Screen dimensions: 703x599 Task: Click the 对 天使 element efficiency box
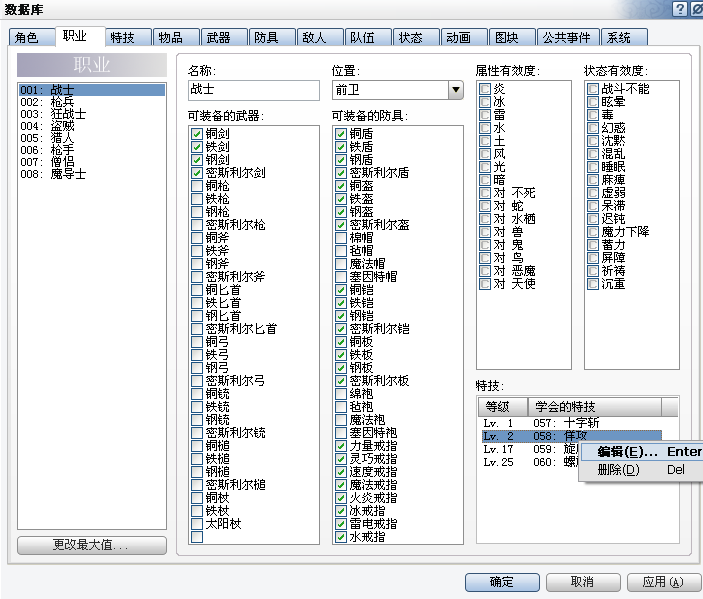click(485, 284)
